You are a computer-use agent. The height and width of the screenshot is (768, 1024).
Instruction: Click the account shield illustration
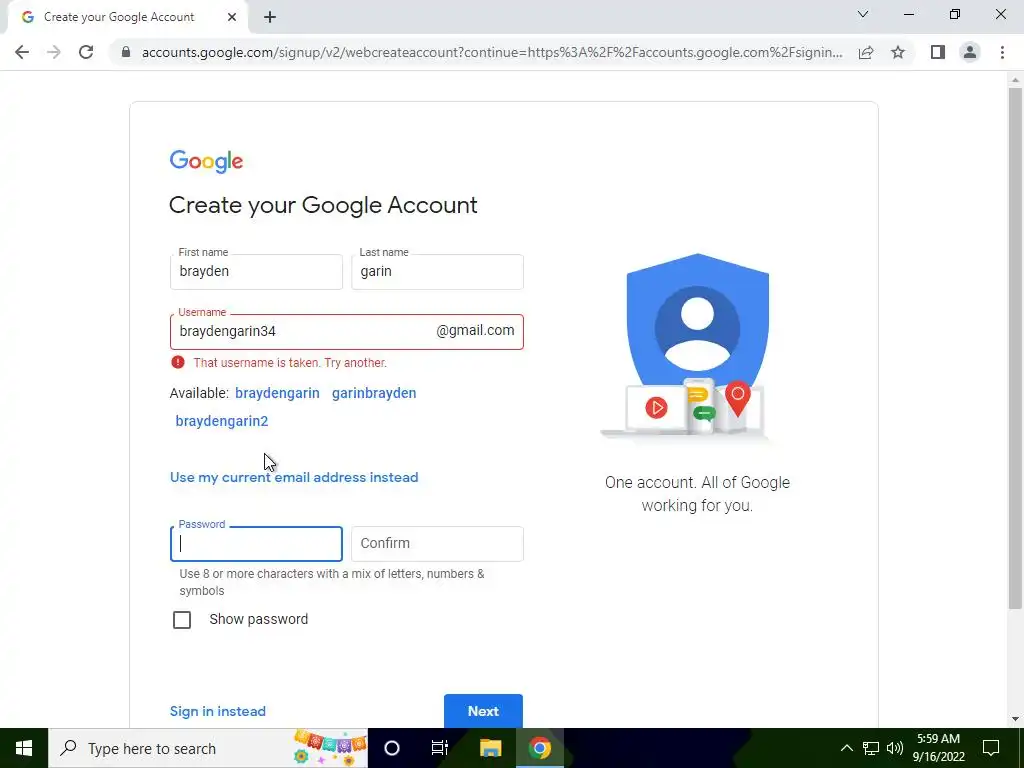[x=697, y=346]
